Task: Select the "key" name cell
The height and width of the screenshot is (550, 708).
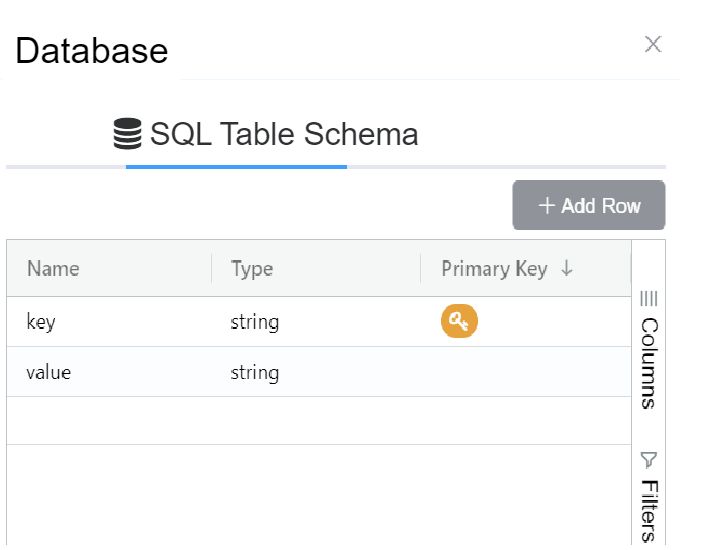Action: (x=41, y=322)
